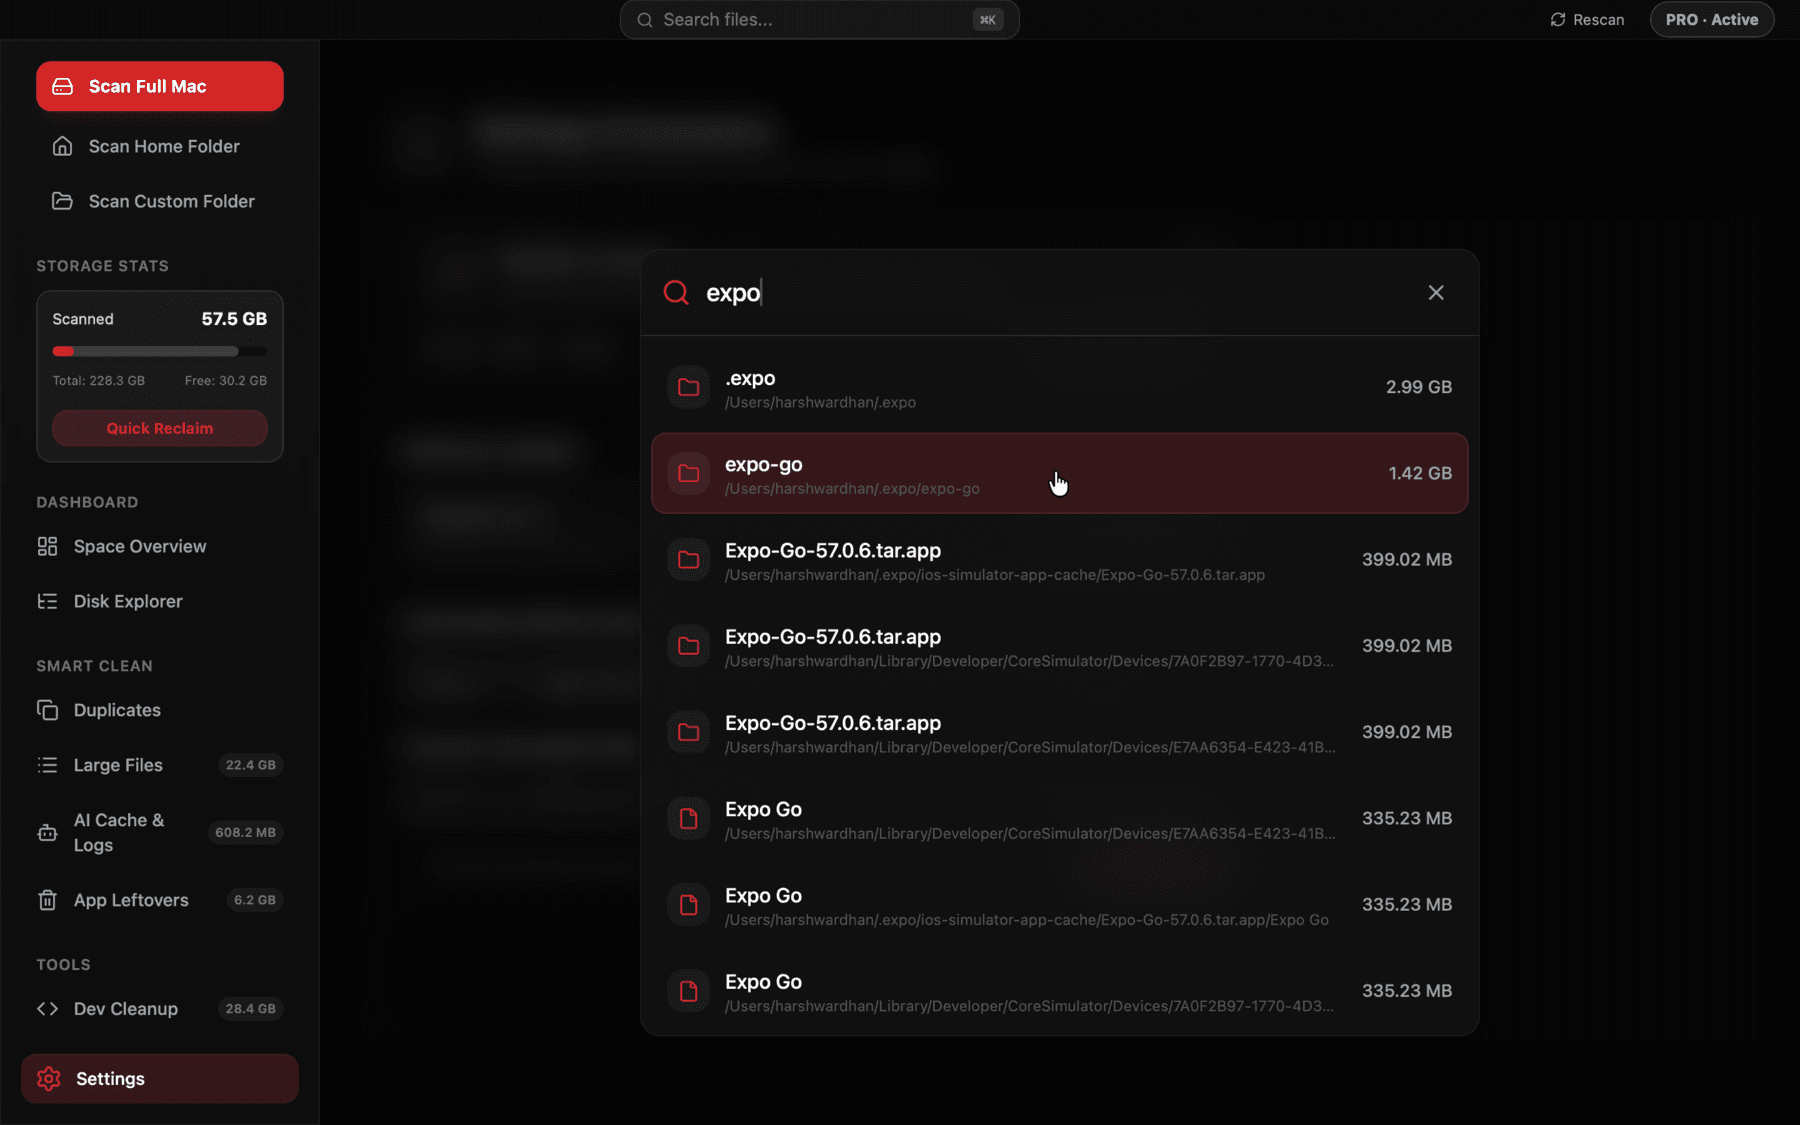This screenshot has width=1800, height=1125.
Task: Click the 28.4 GB badge next to Dev Cleanup
Action: (251, 1009)
